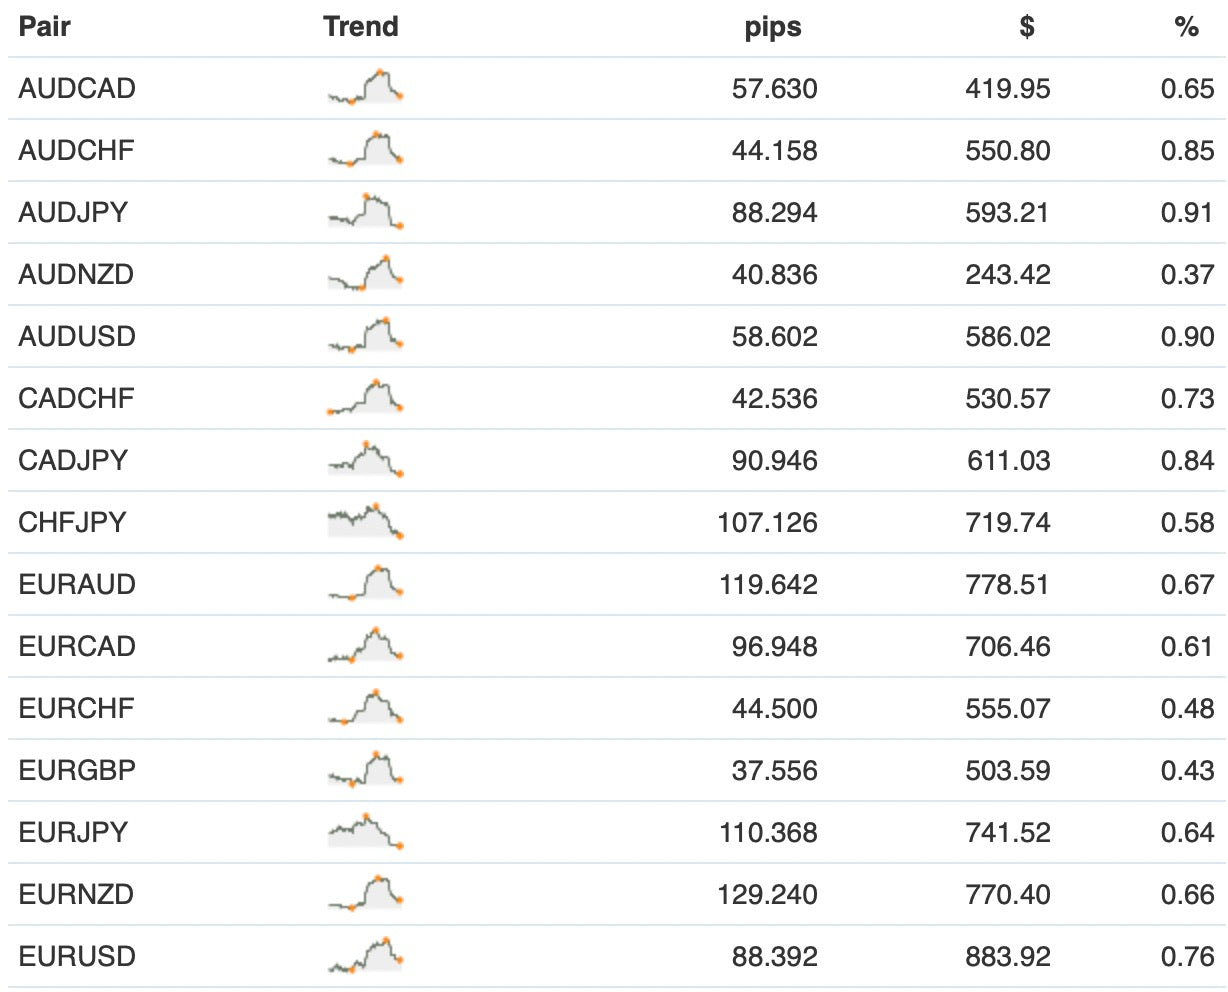Click the AUDUSD dollar value 586.02
The height and width of the screenshot is (992, 1228).
tap(1008, 336)
